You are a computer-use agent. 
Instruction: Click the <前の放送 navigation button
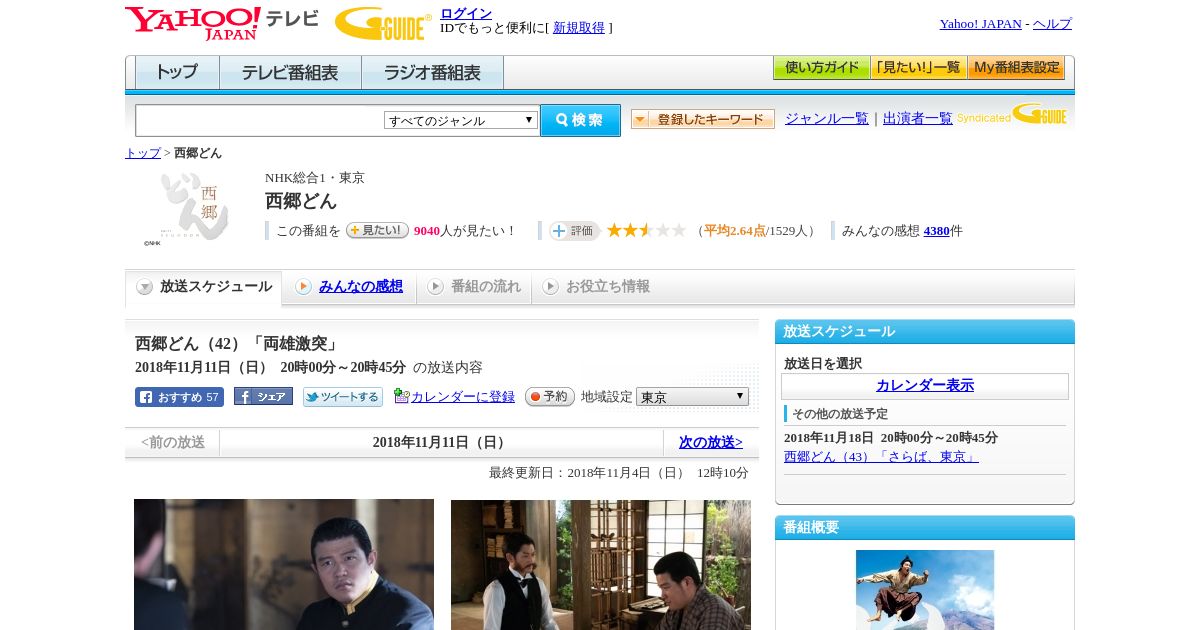[173, 442]
